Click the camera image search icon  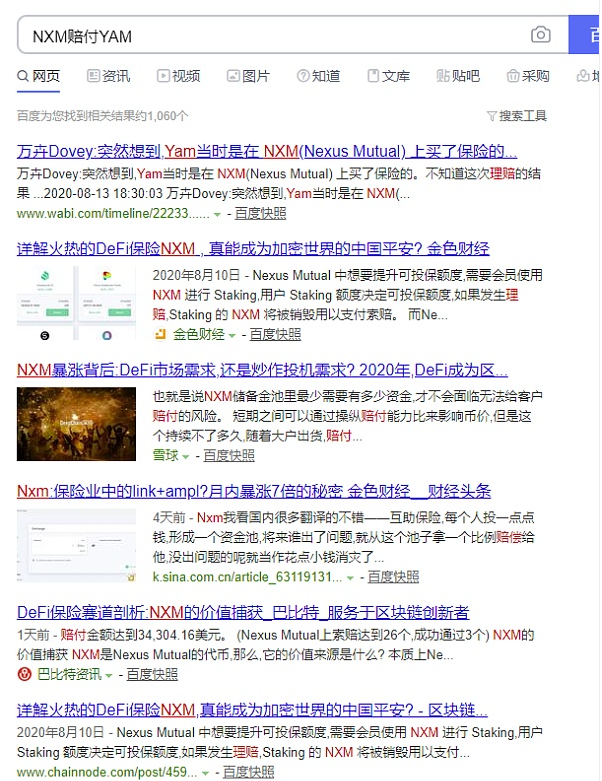pos(540,35)
